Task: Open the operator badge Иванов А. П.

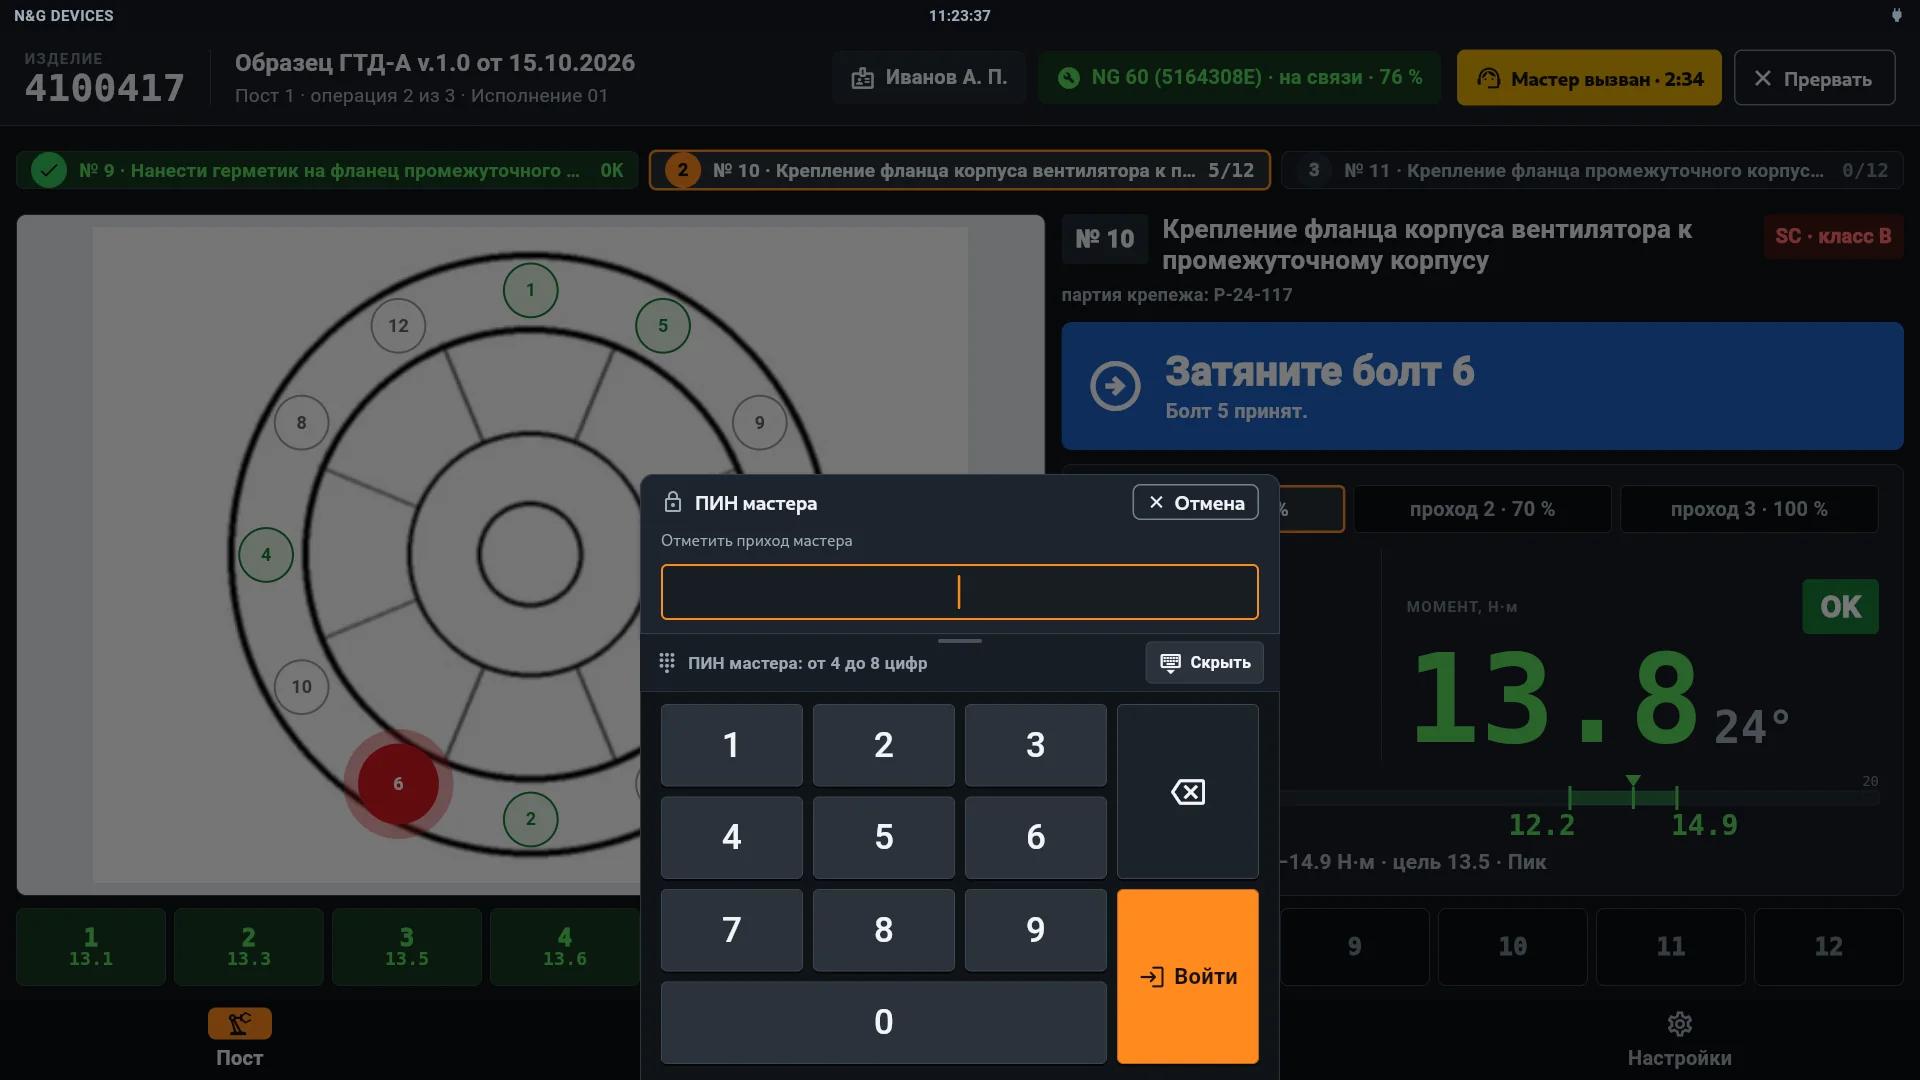Action: pos(928,78)
